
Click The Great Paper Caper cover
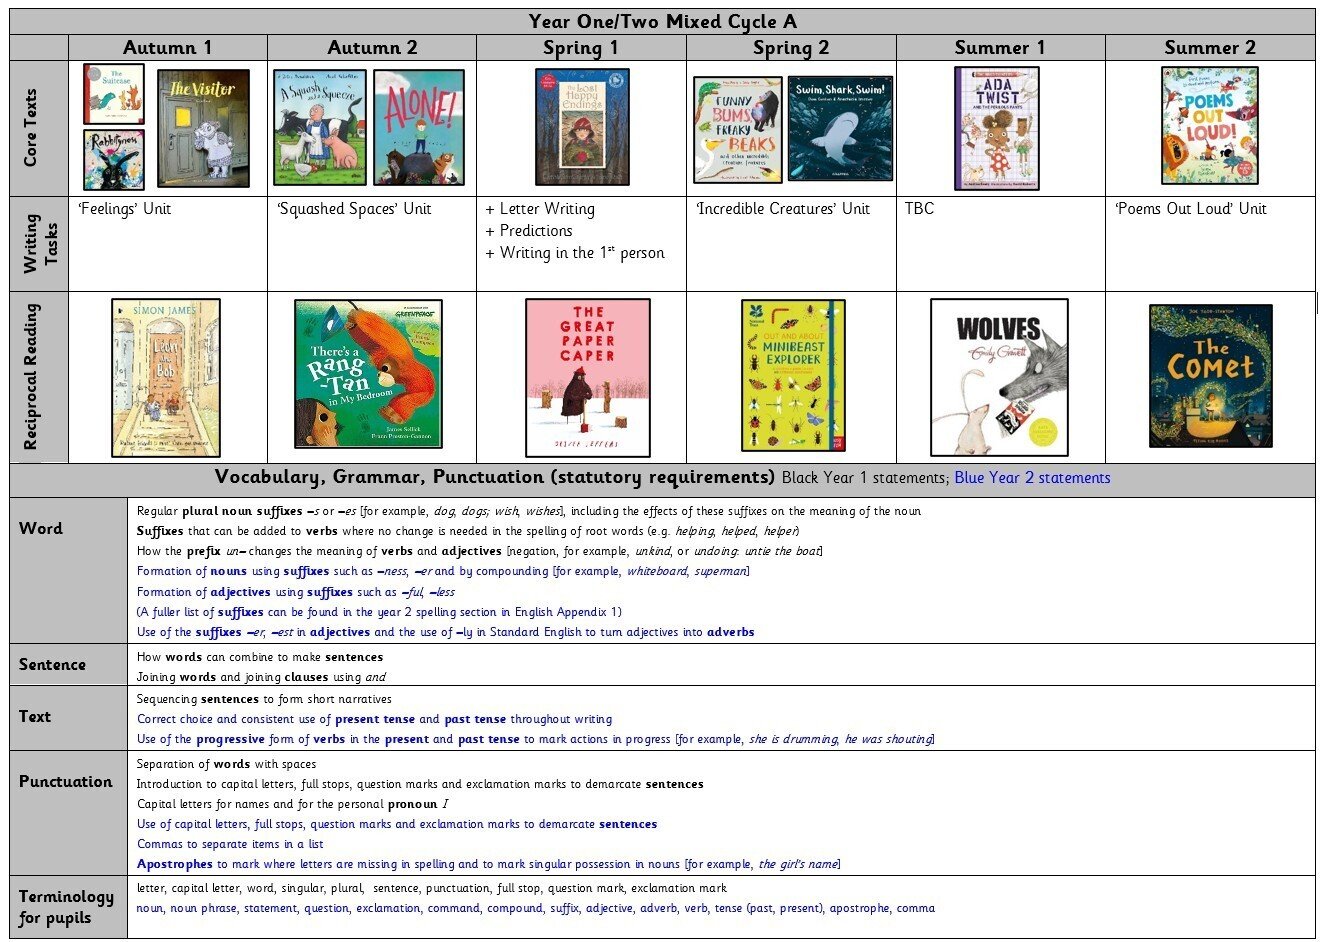[588, 377]
